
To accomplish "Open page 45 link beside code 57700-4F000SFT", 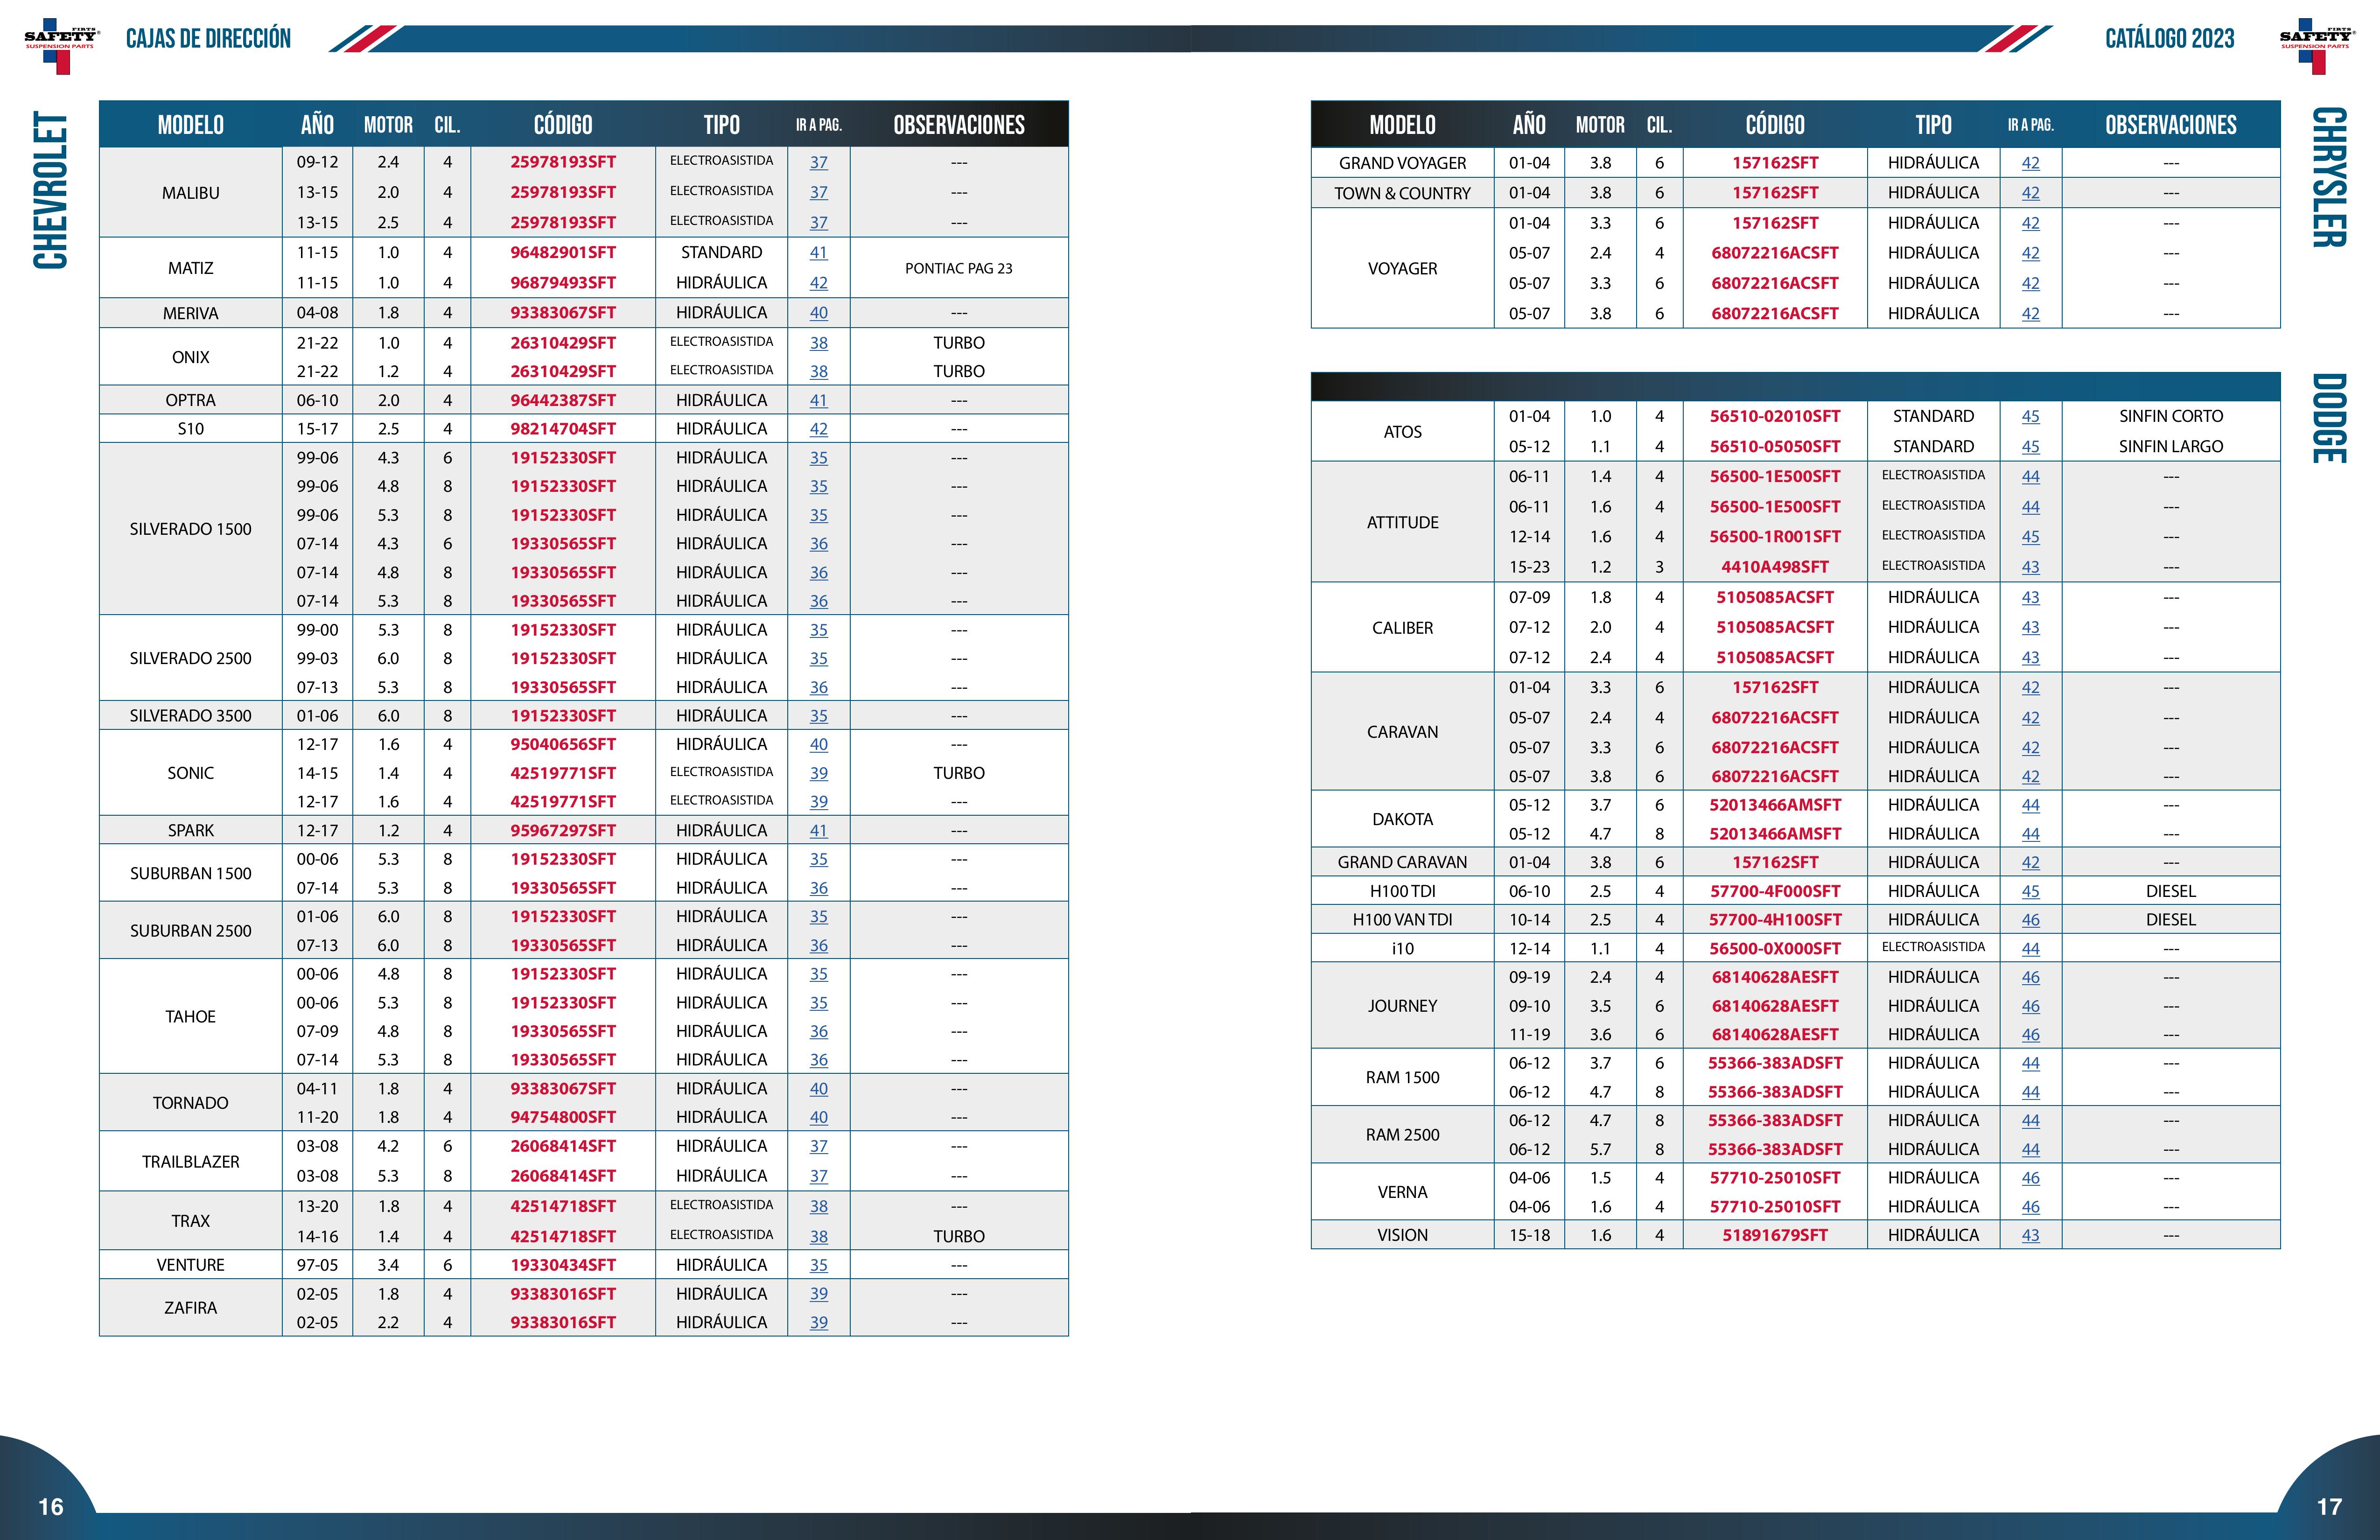I will coord(2031,891).
